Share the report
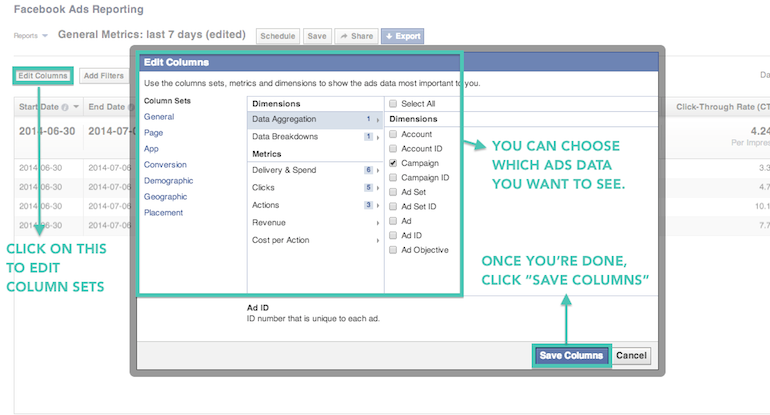Image resolution: width=770 pixels, height=415 pixels. coord(357,36)
